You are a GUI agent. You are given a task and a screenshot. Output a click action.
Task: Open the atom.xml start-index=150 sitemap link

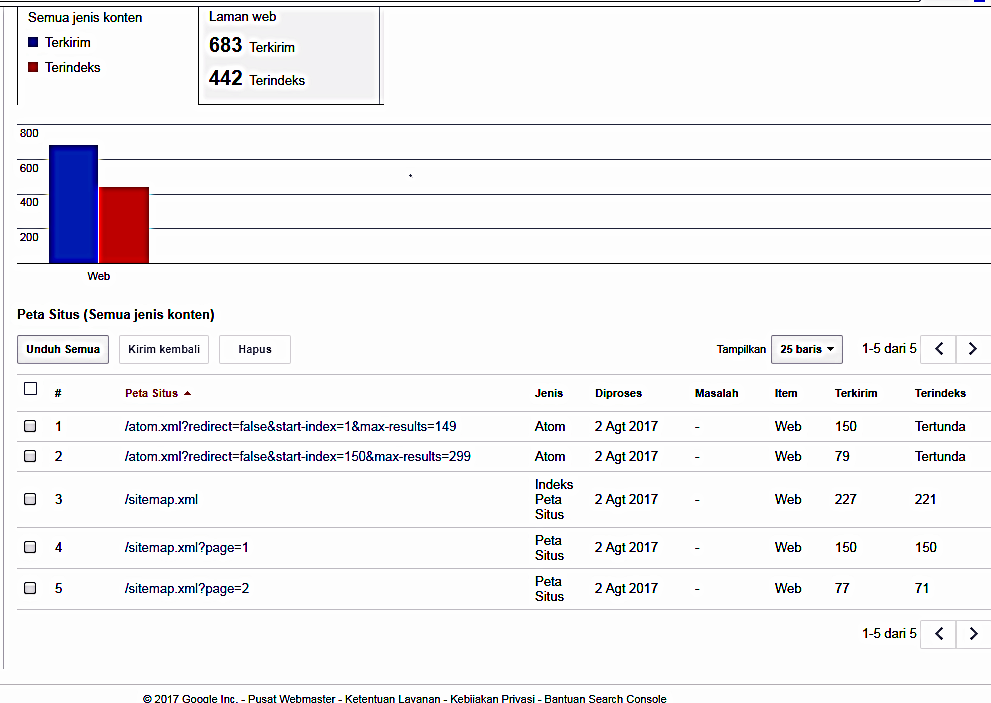pos(297,456)
